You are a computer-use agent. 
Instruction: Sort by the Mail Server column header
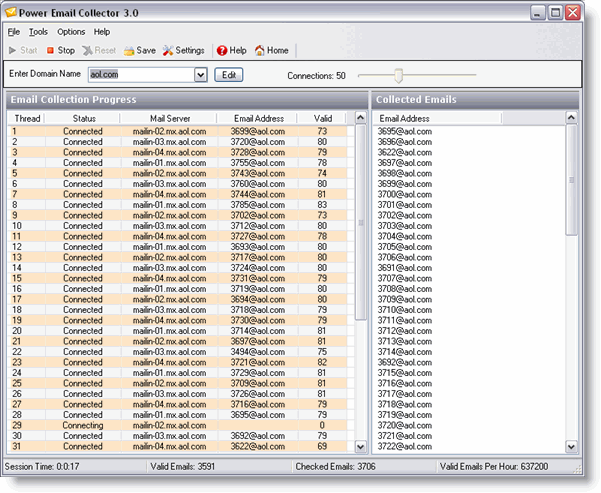coord(170,118)
